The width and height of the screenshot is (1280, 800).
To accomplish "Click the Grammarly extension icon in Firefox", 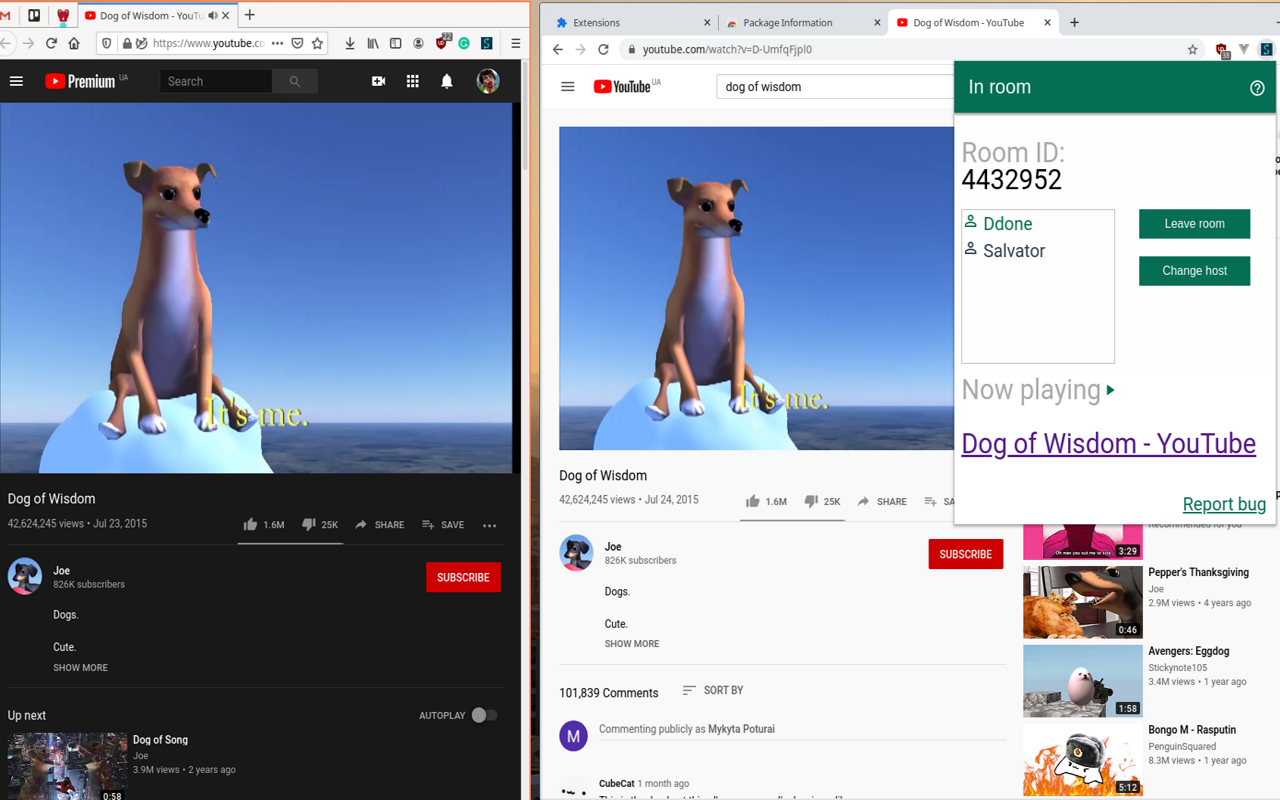I will tap(463, 43).
